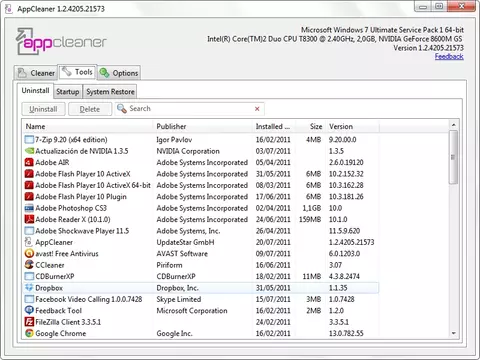Click the Dropbox icon in the list
Image resolution: width=480 pixels, height=360 pixels.
[29, 288]
